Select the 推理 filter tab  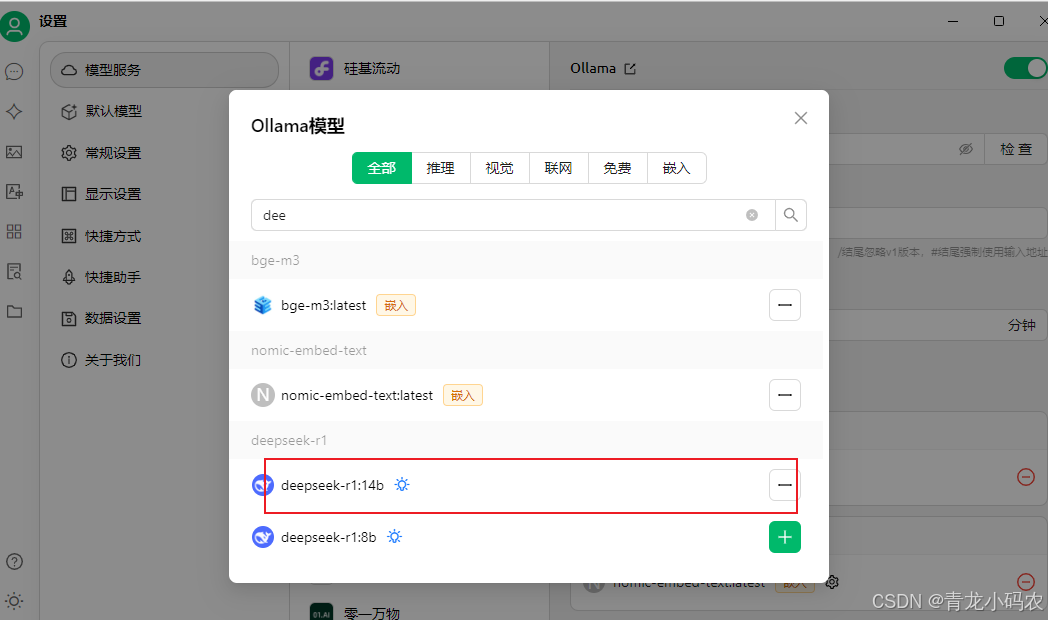pyautogui.click(x=440, y=168)
